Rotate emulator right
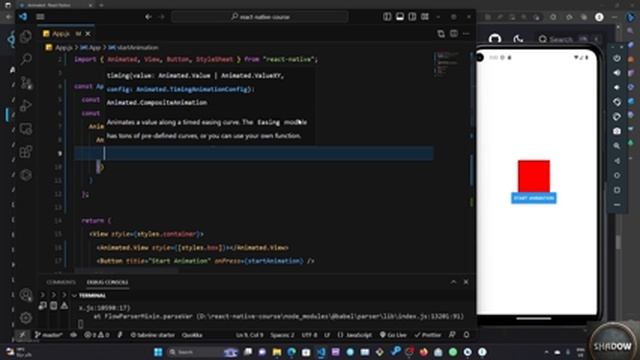 (x=617, y=117)
